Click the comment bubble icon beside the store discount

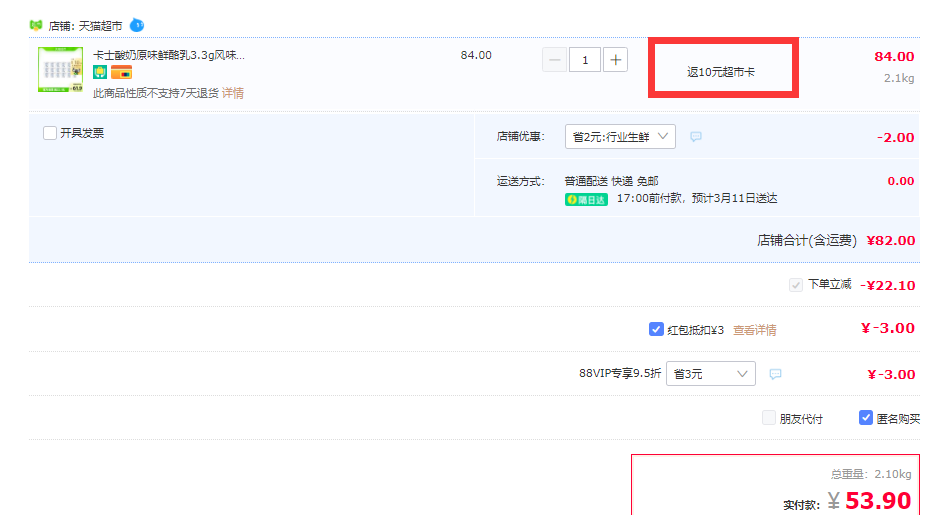pos(696,137)
